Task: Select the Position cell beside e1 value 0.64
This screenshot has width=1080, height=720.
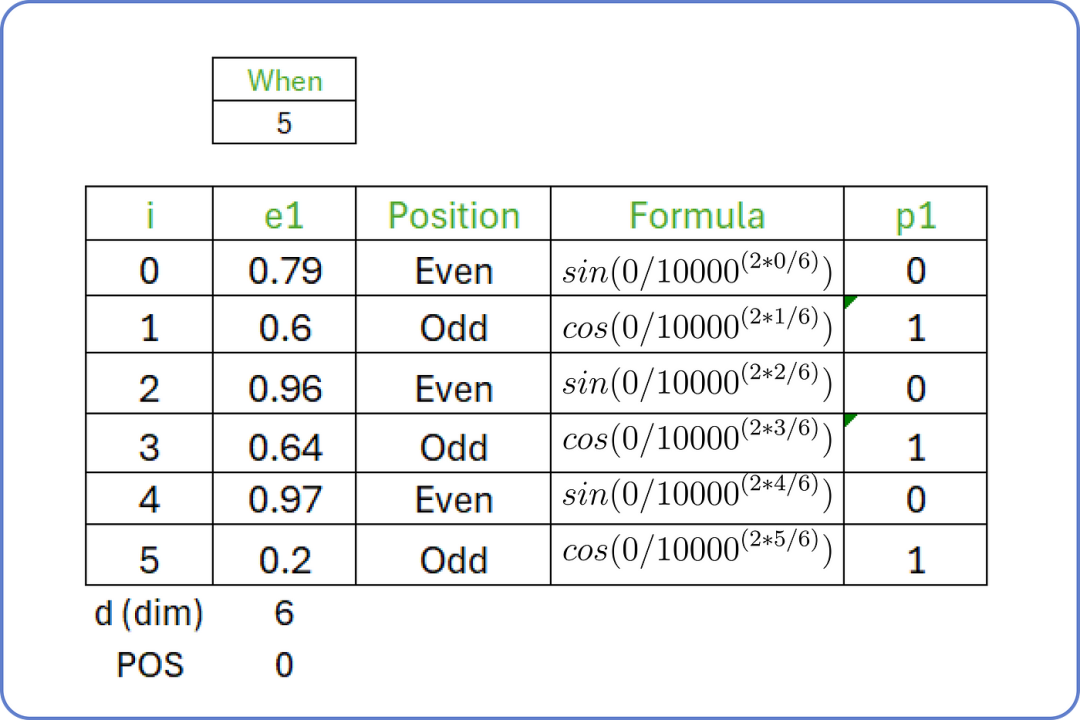Action: coord(453,446)
